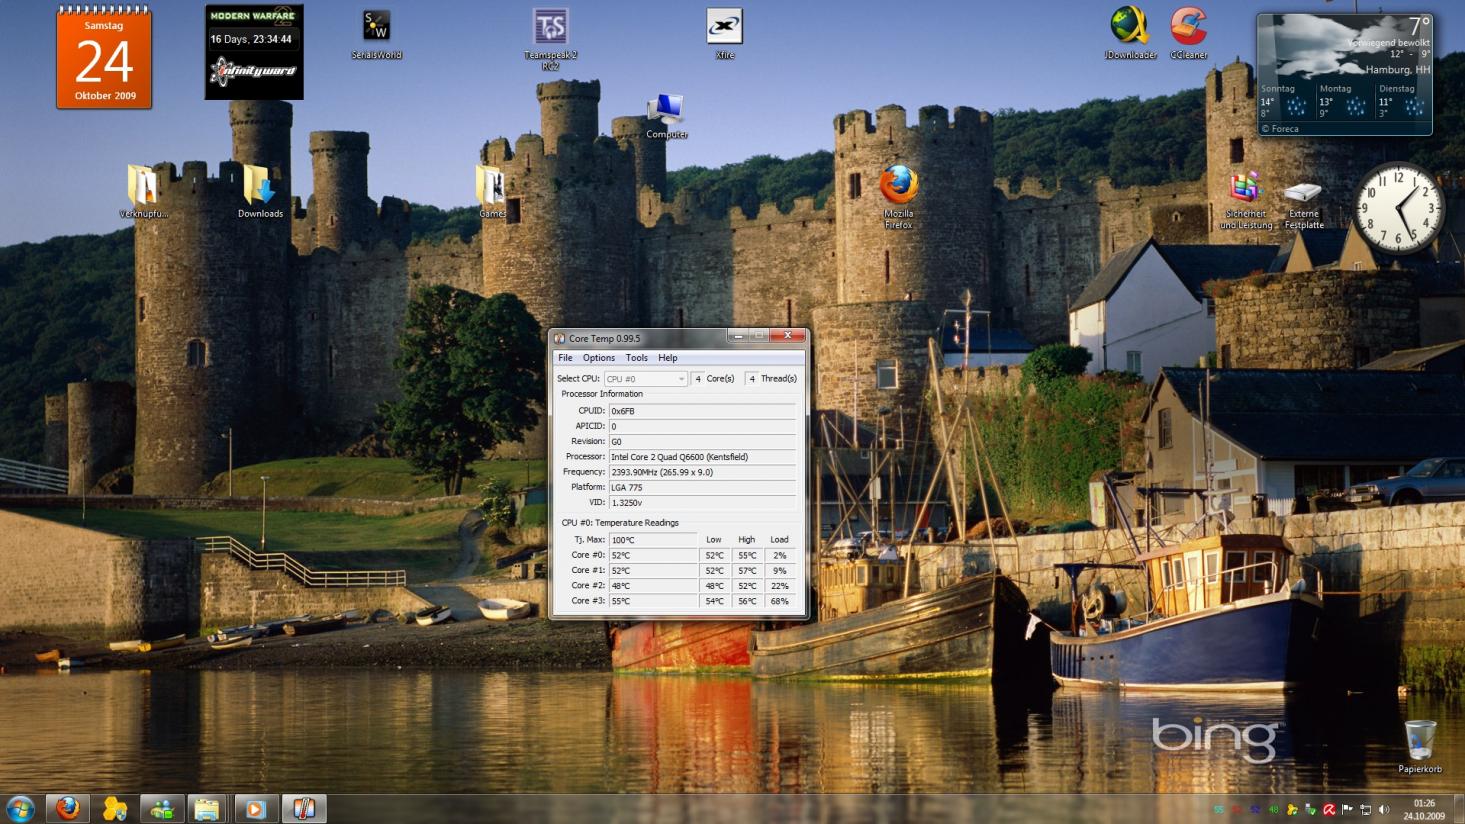
Task: Click the safely remove hardware tray icon
Action: point(1310,810)
